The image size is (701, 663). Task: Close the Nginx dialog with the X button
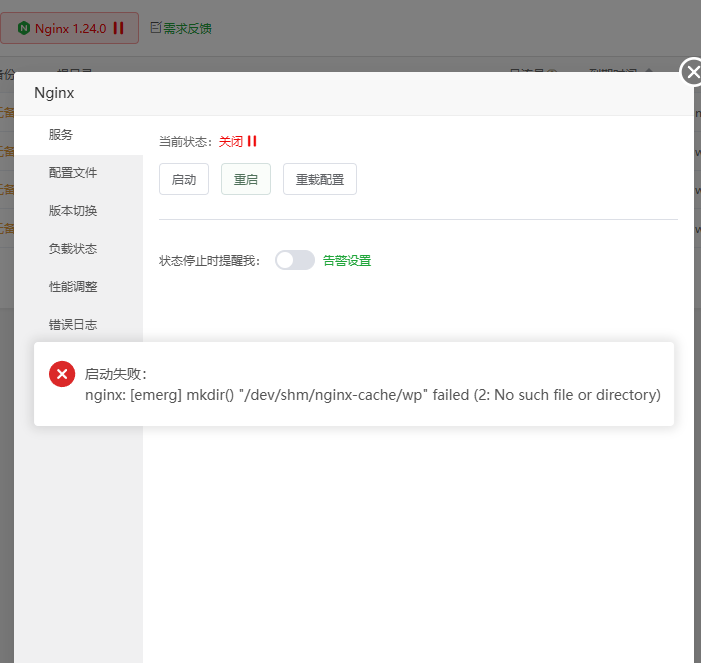692,72
